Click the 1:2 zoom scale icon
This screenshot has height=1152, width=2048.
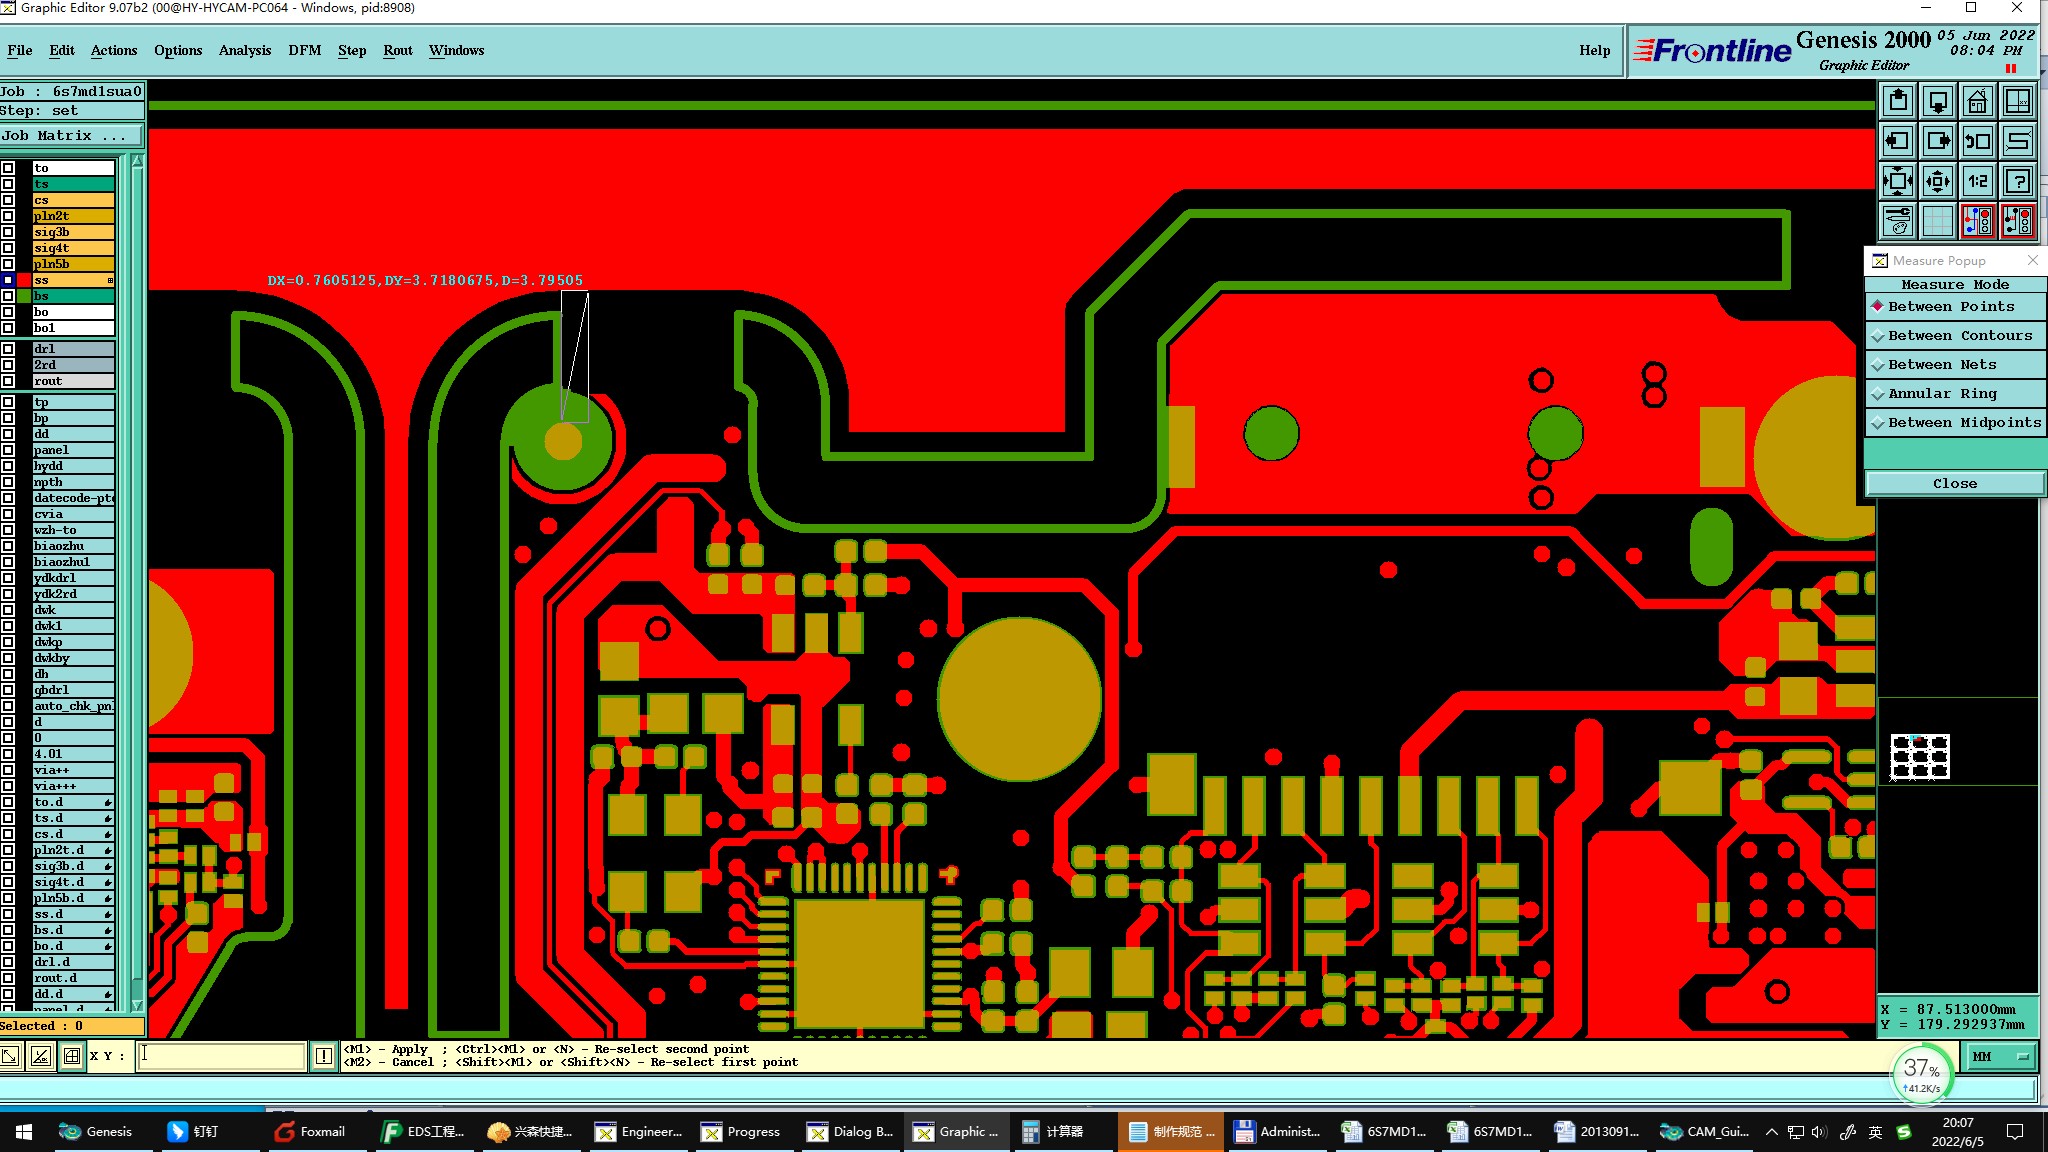coord(1977,181)
